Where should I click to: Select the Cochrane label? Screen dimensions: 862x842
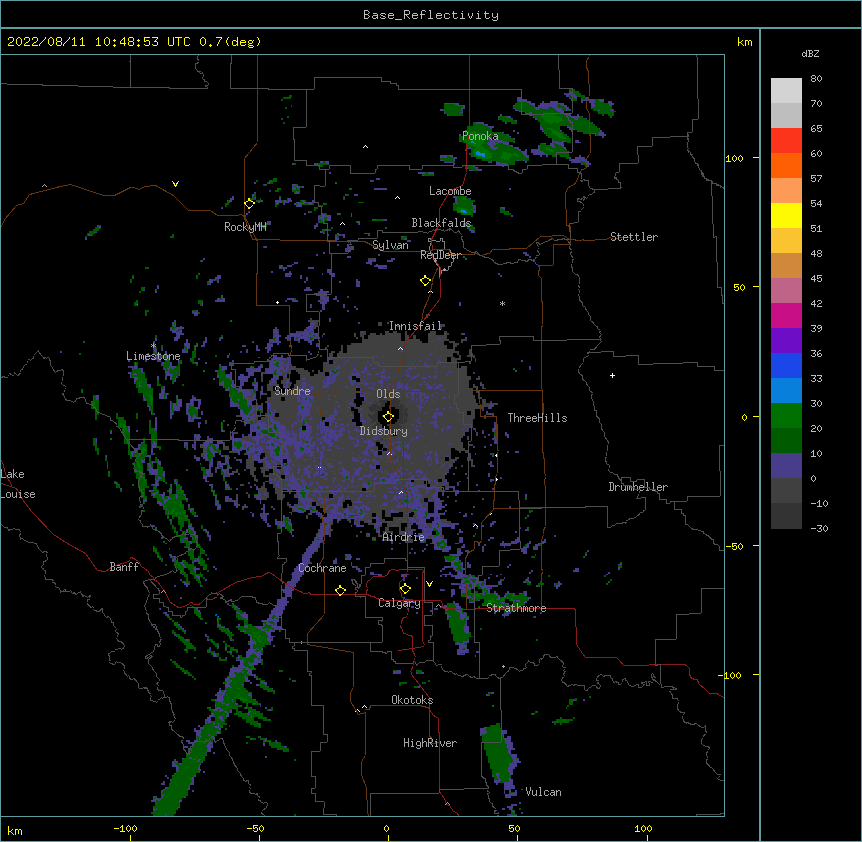click(322, 568)
